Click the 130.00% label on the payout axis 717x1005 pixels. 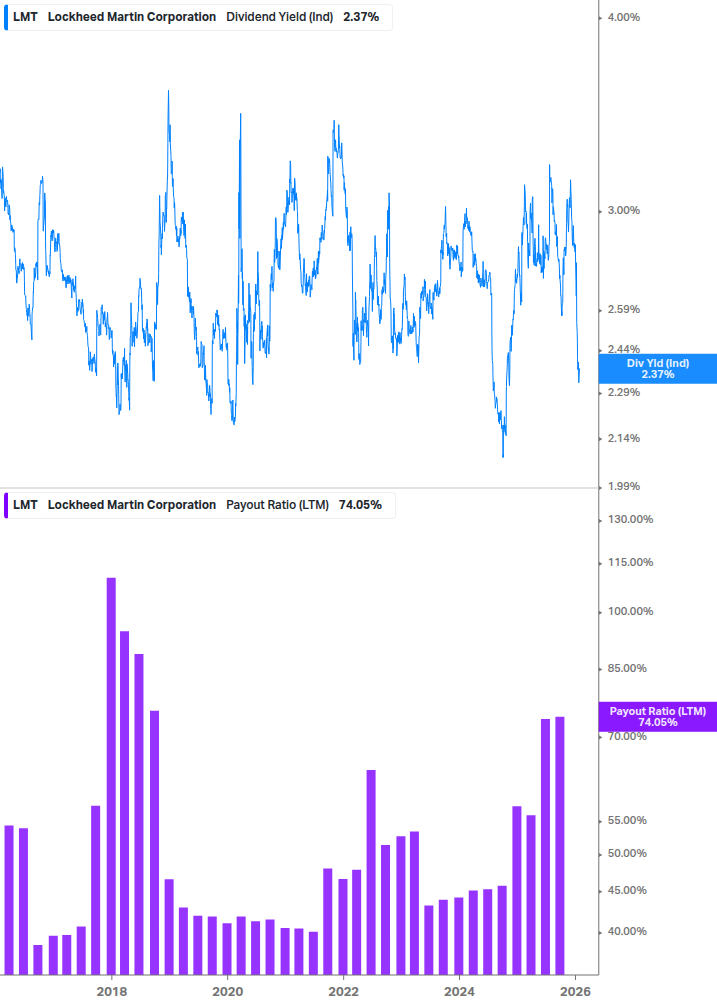pos(629,519)
